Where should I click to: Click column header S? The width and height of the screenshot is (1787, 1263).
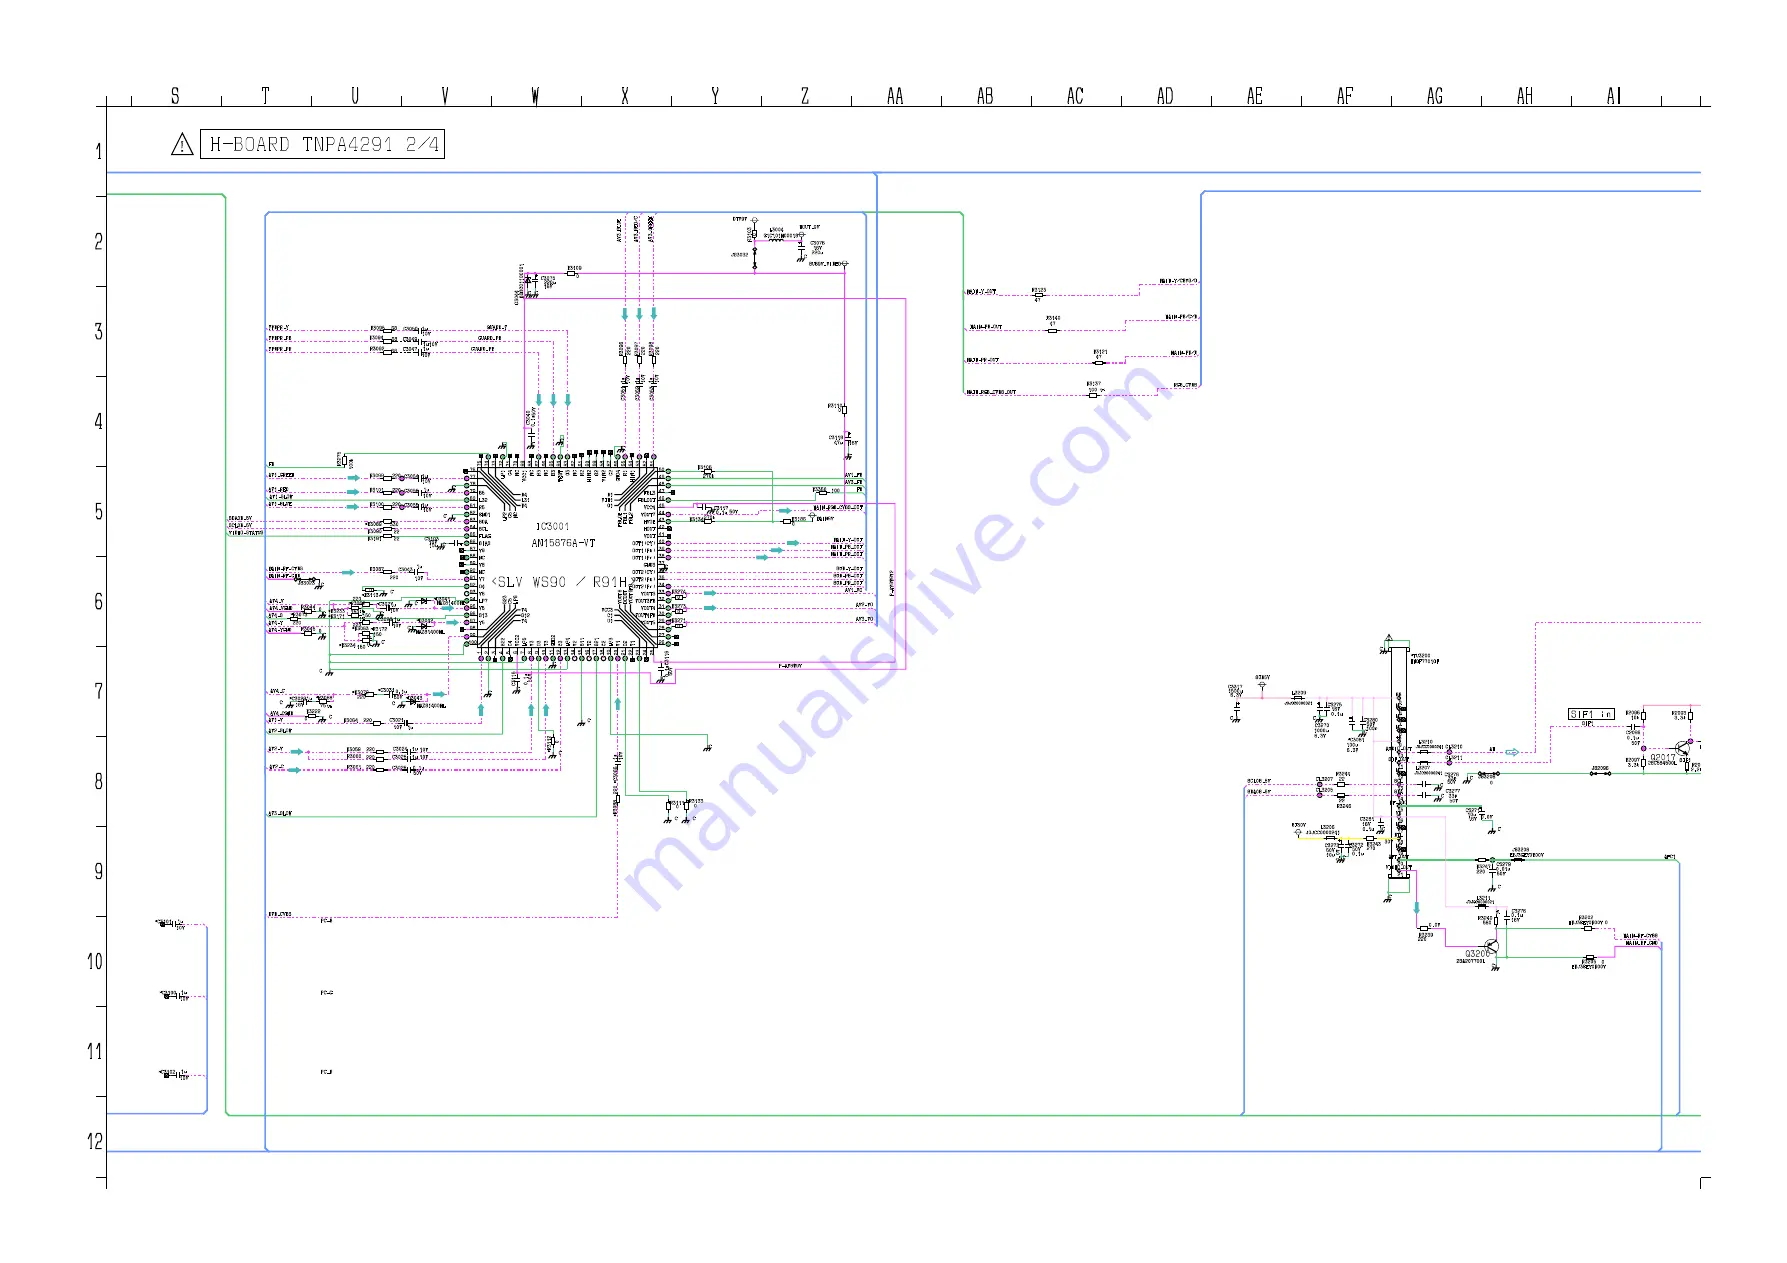[x=175, y=96]
